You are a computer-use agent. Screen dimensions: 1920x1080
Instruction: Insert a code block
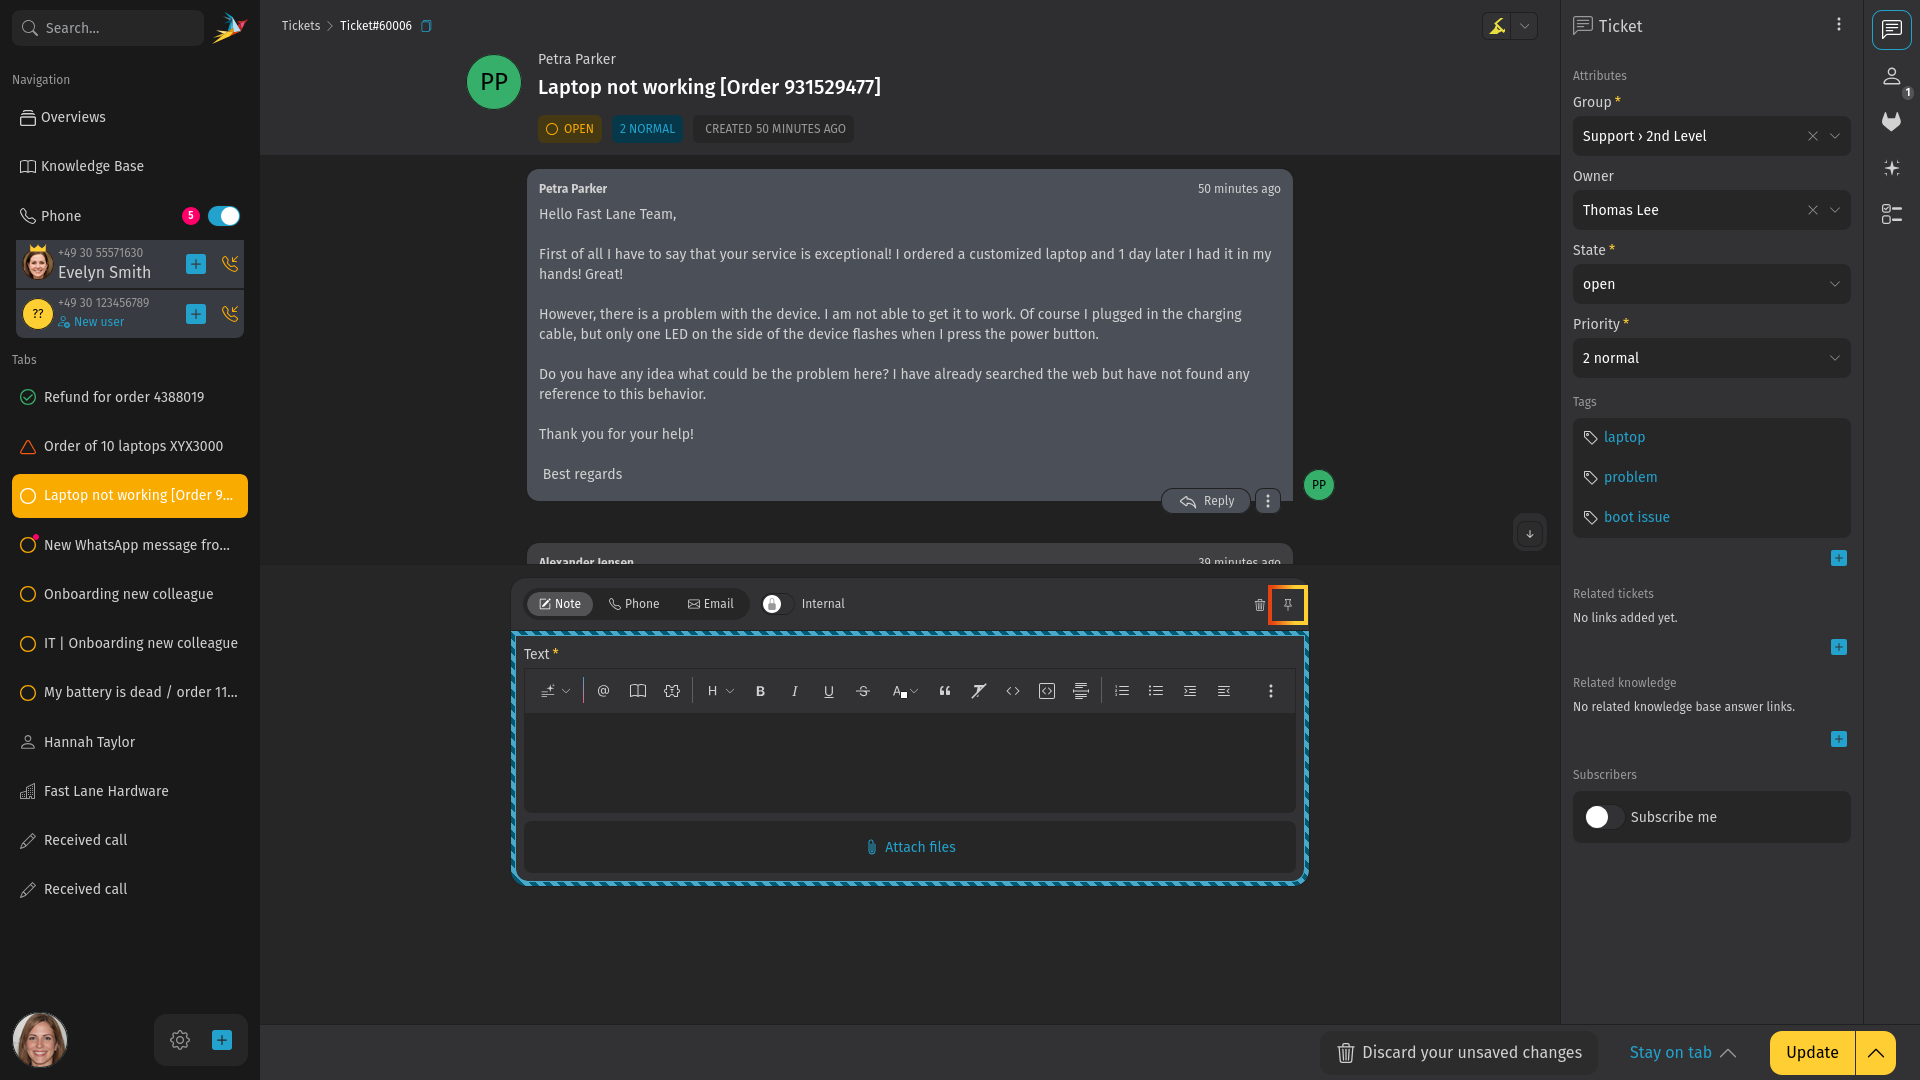coord(1047,691)
